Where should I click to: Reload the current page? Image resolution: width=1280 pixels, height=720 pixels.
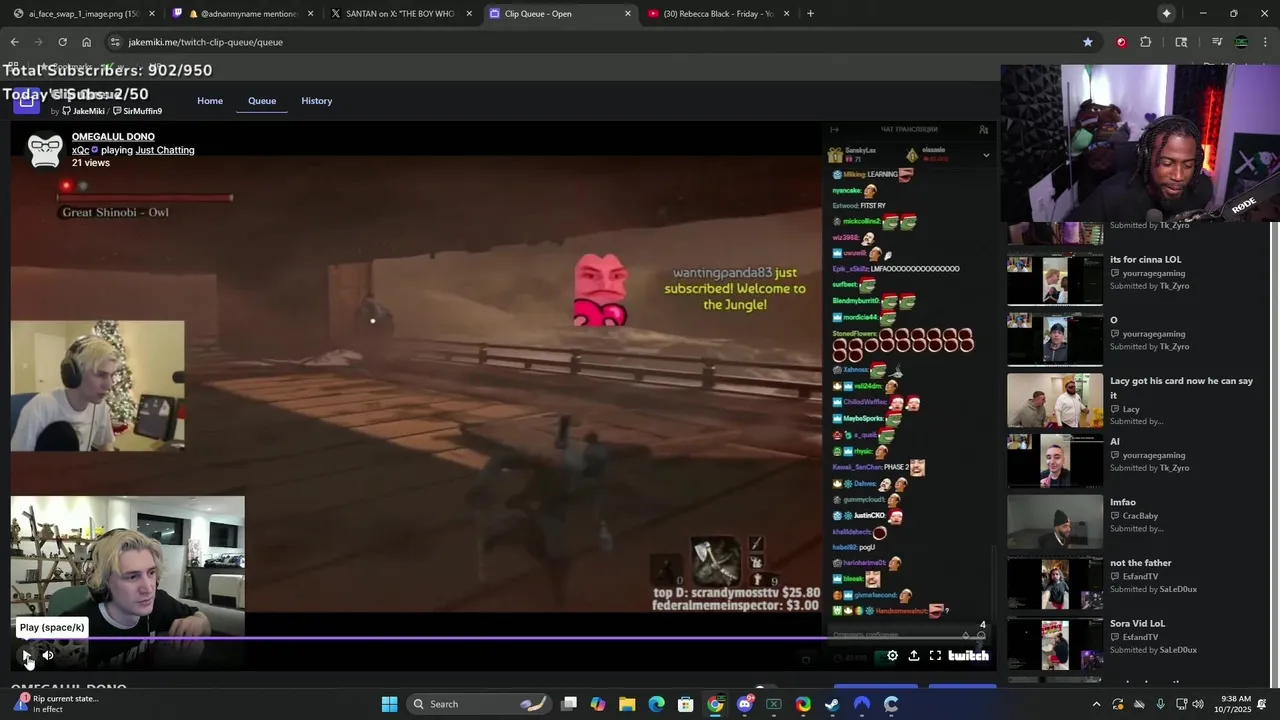pyautogui.click(x=62, y=42)
